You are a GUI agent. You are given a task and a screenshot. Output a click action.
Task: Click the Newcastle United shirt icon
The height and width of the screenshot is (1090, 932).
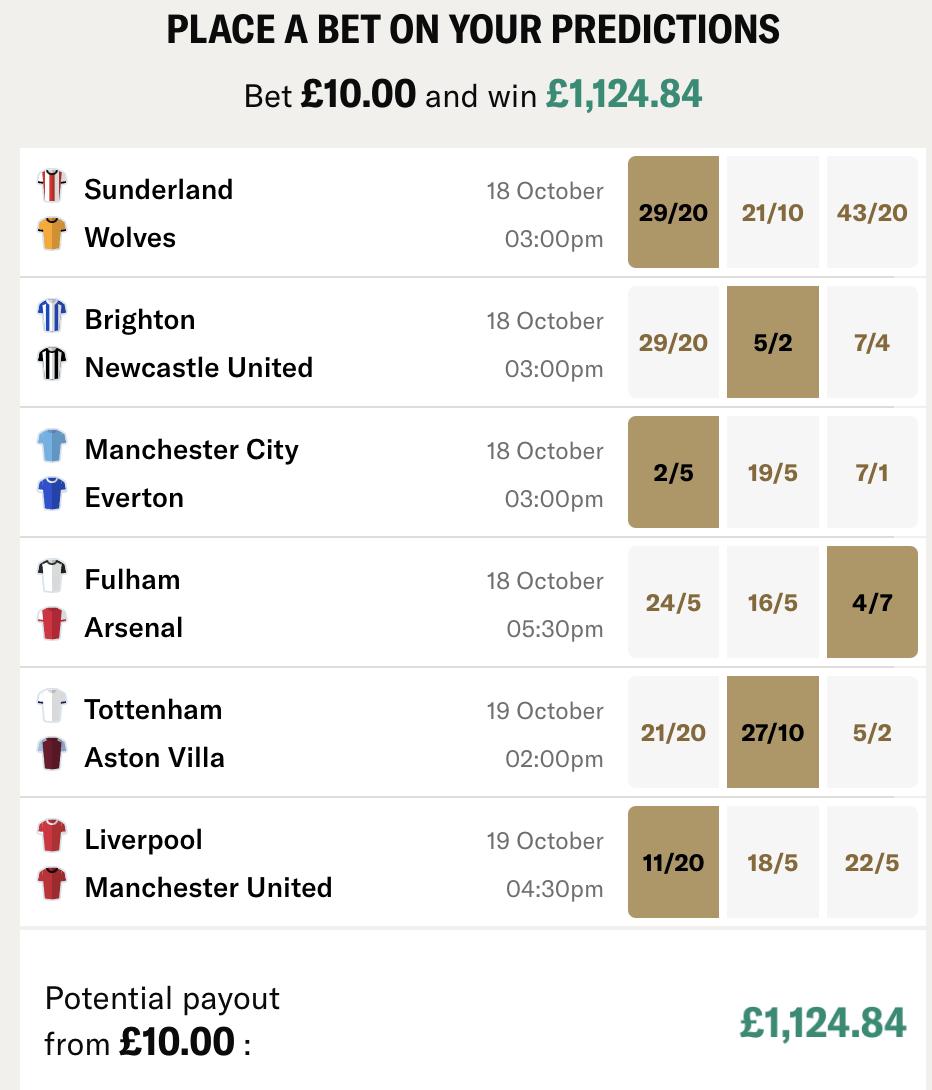pyautogui.click(x=52, y=365)
